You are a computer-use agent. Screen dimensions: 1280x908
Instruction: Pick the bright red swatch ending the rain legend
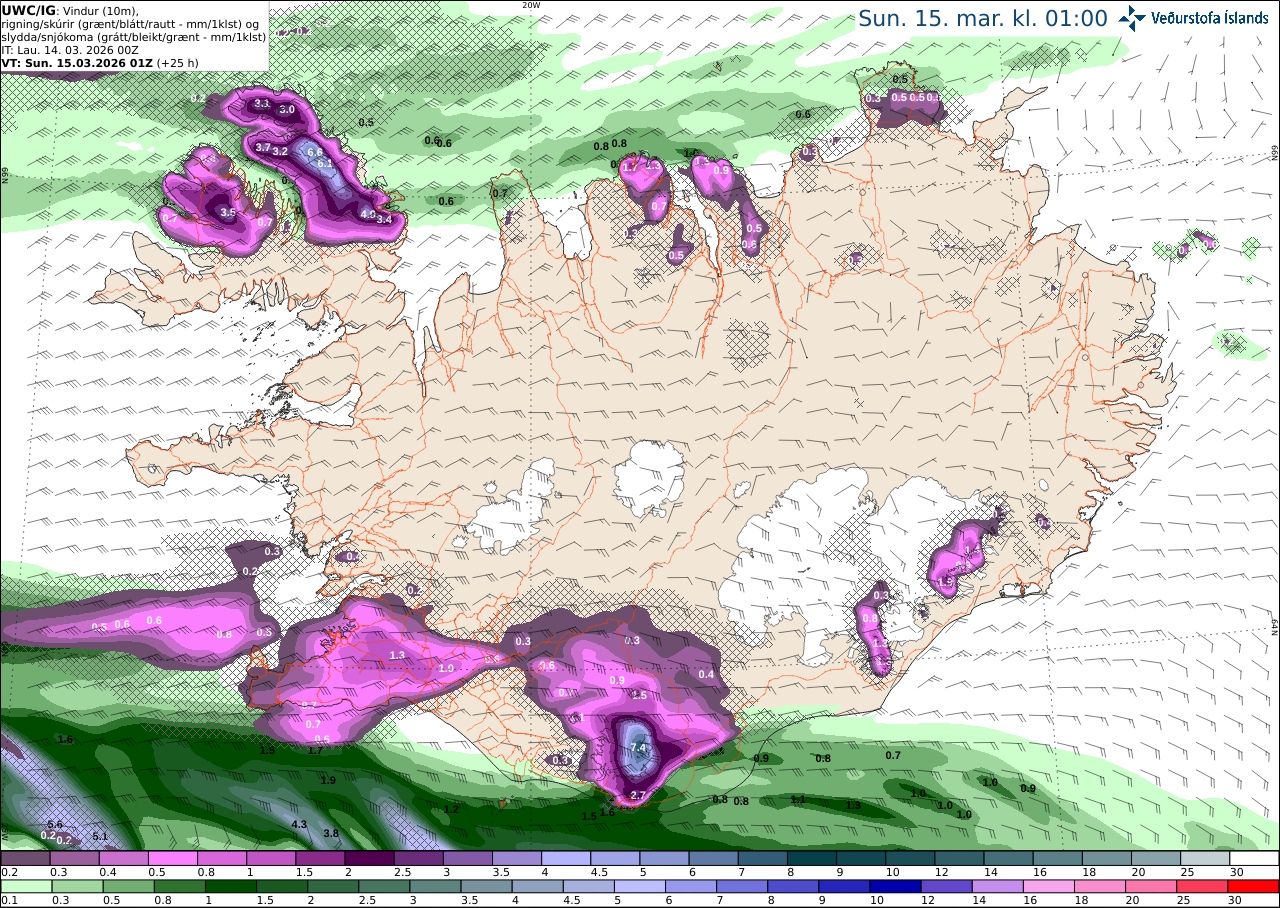pyautogui.click(x=1254, y=886)
